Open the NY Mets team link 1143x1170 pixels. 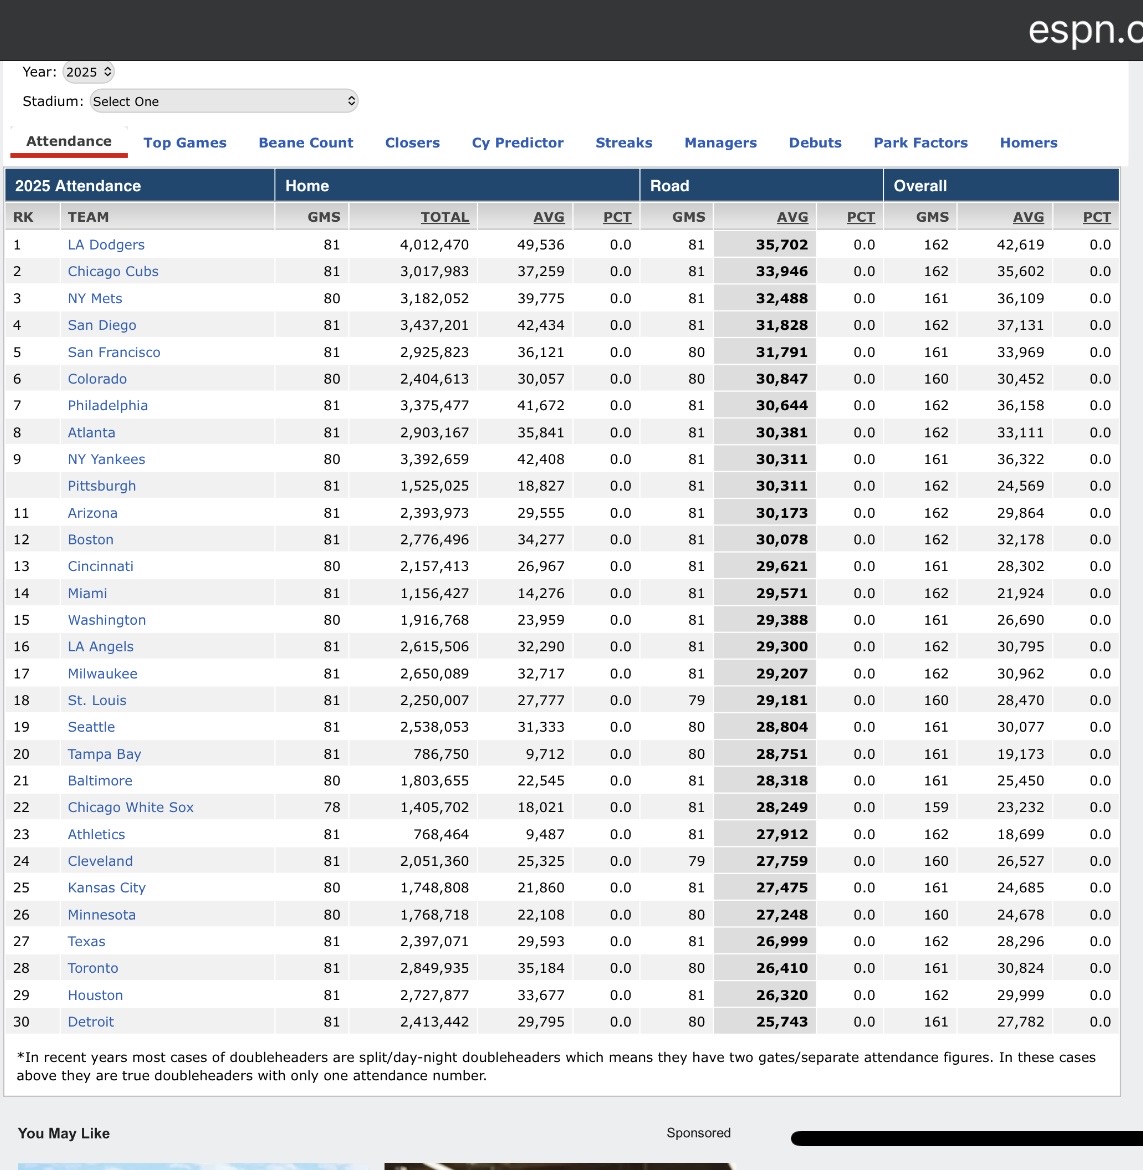[x=95, y=298]
